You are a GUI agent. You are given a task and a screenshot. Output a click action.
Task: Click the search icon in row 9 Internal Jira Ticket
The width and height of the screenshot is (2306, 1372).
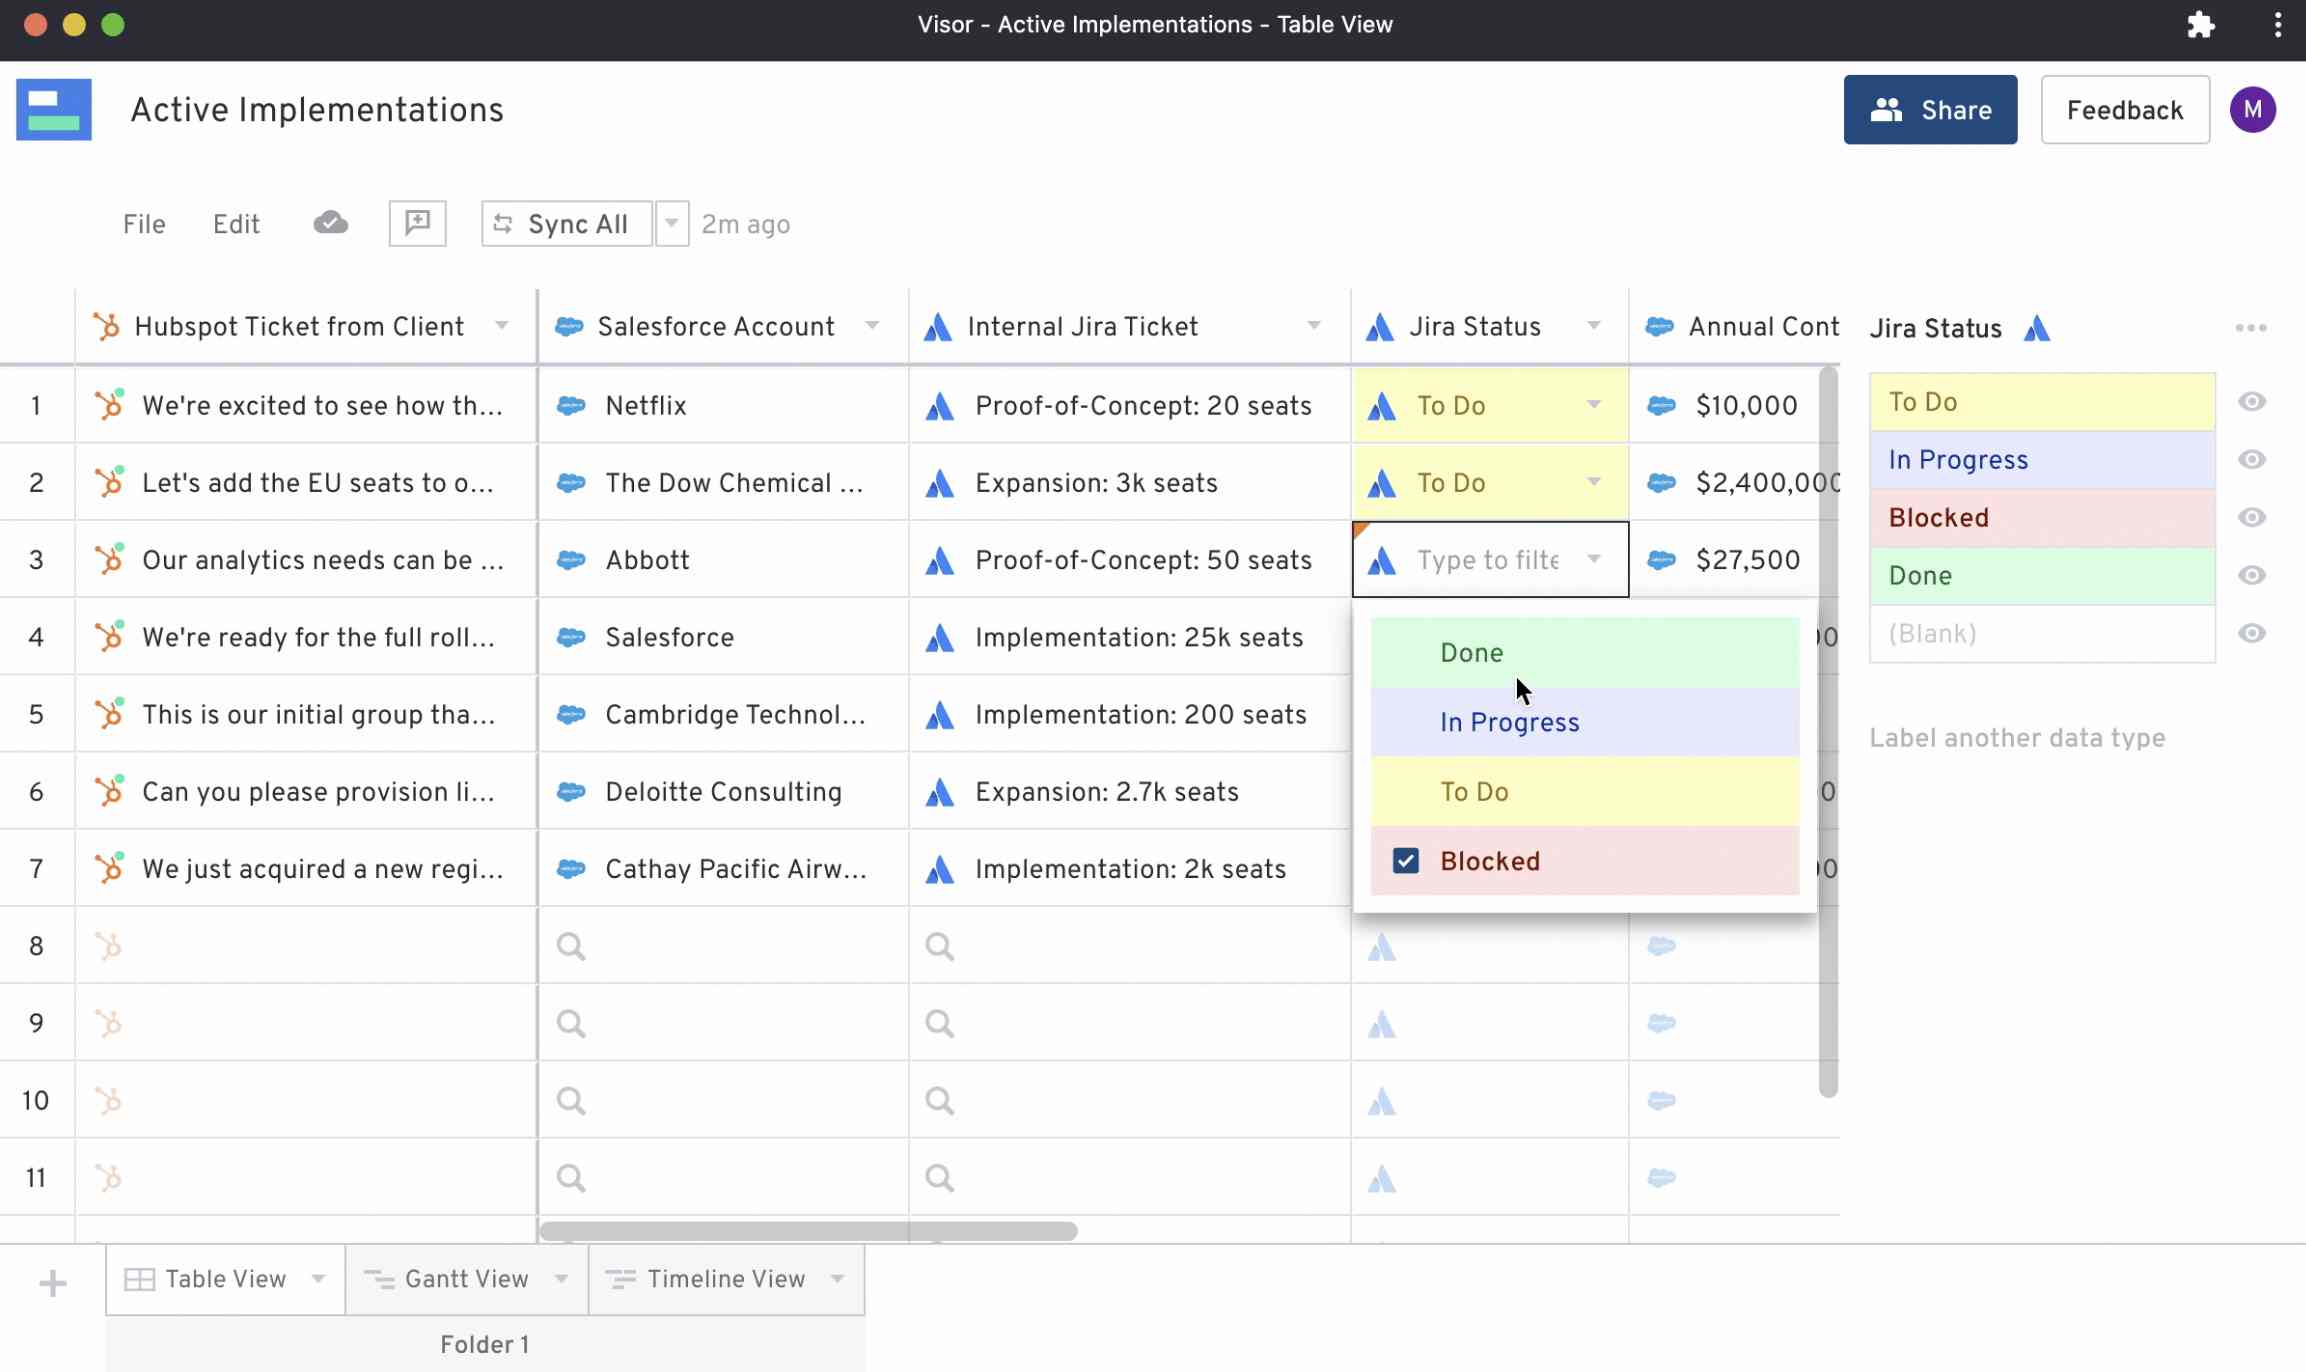[939, 1023]
